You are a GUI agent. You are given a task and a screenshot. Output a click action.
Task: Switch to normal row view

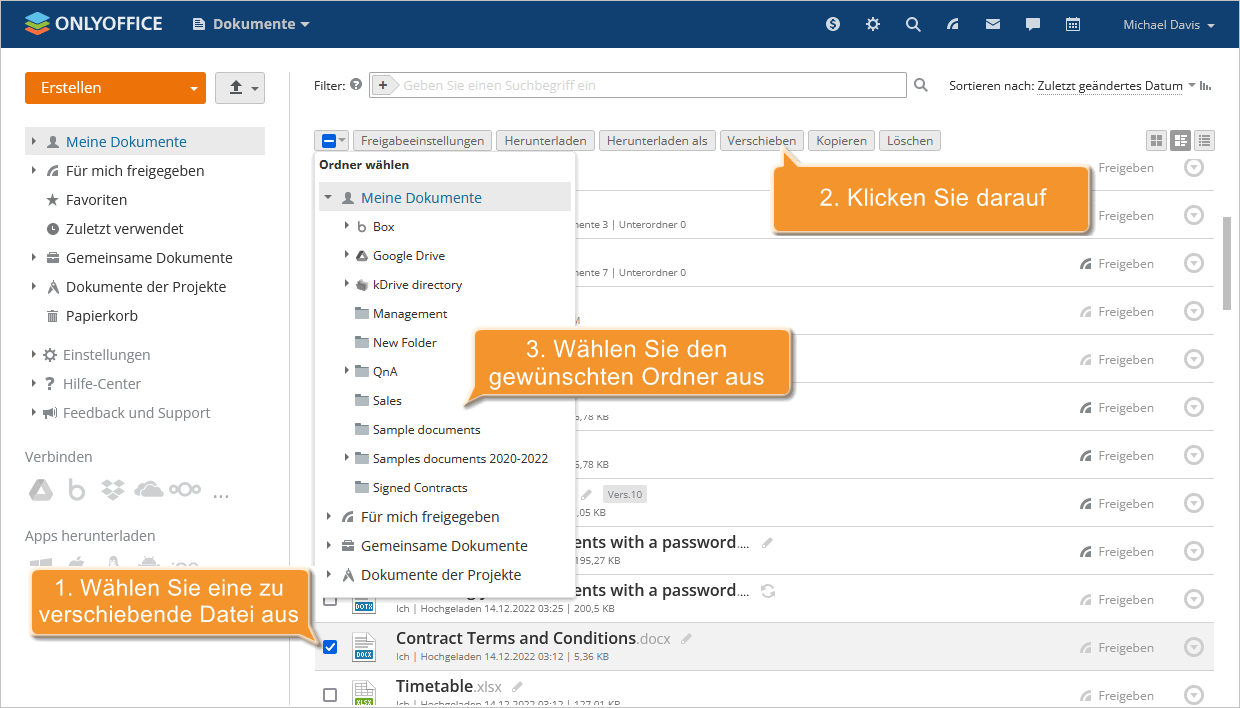tap(1180, 141)
